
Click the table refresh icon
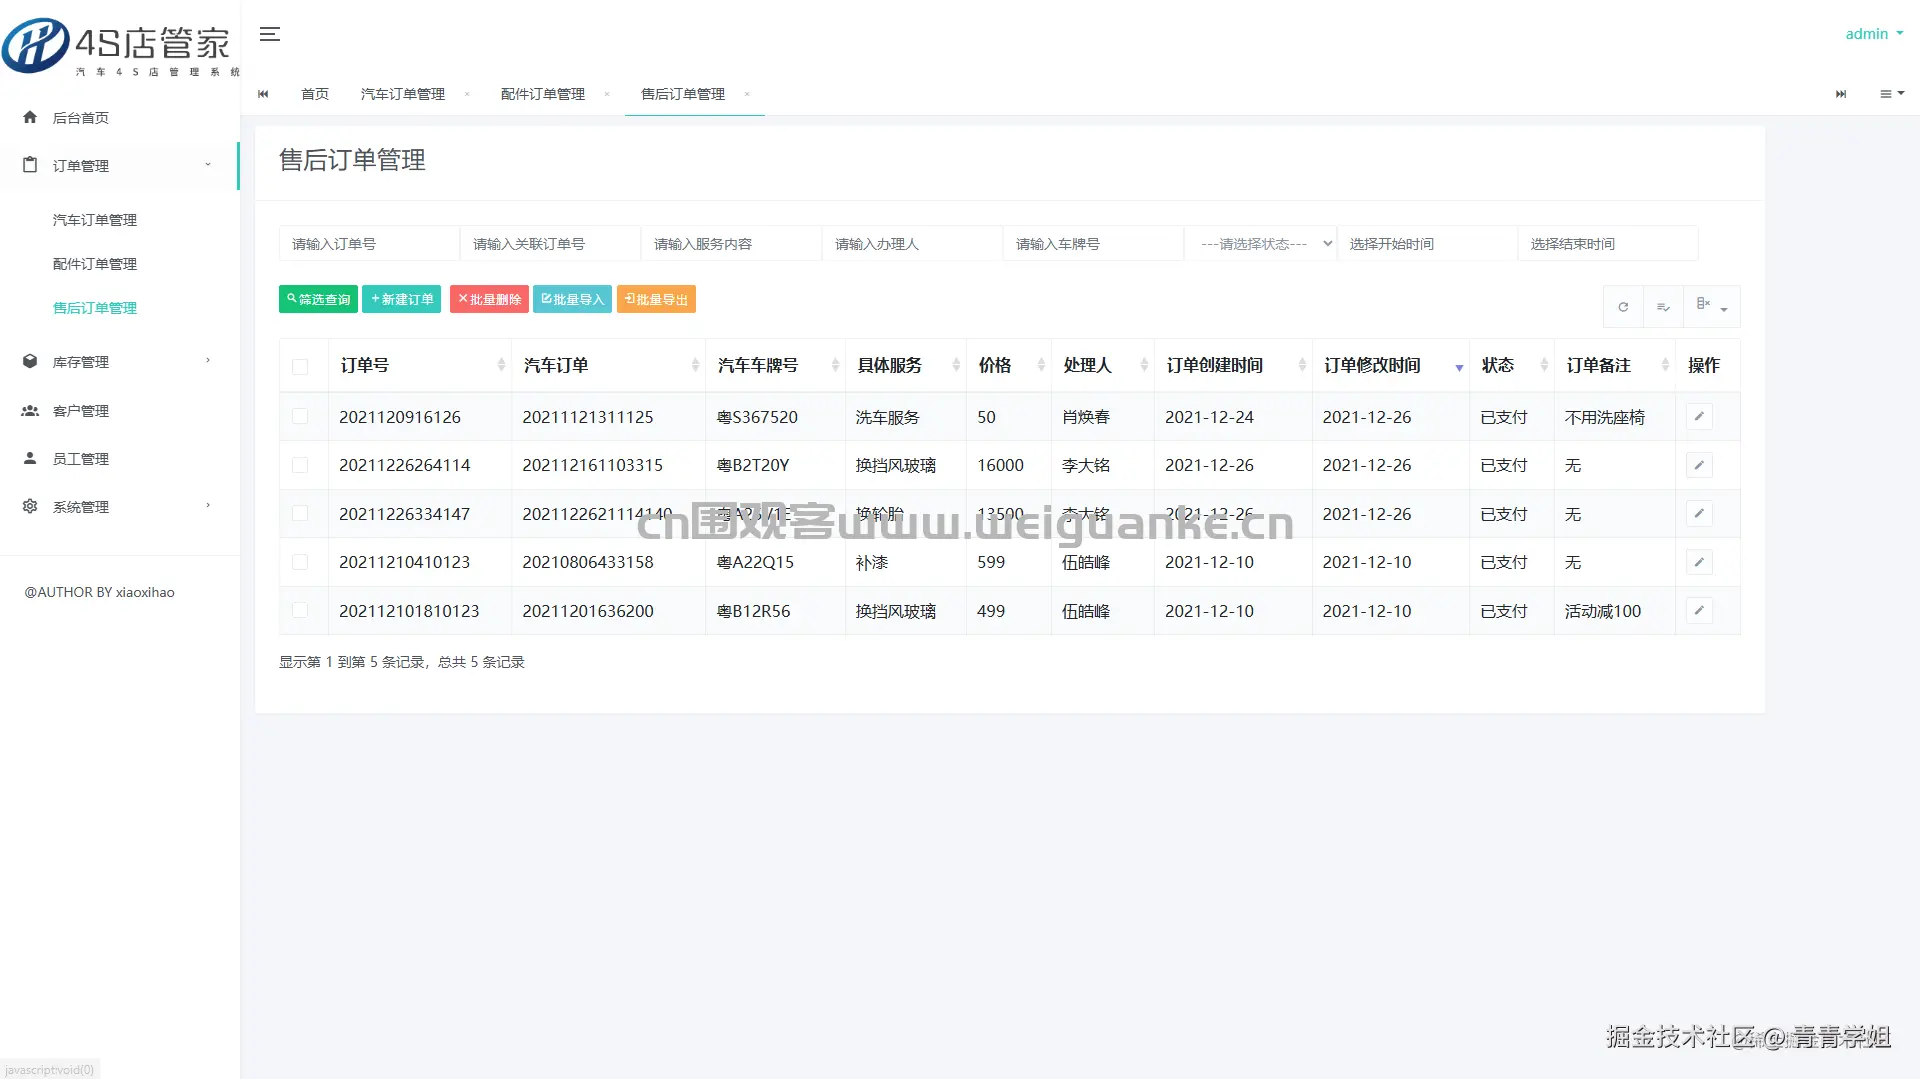click(x=1623, y=307)
